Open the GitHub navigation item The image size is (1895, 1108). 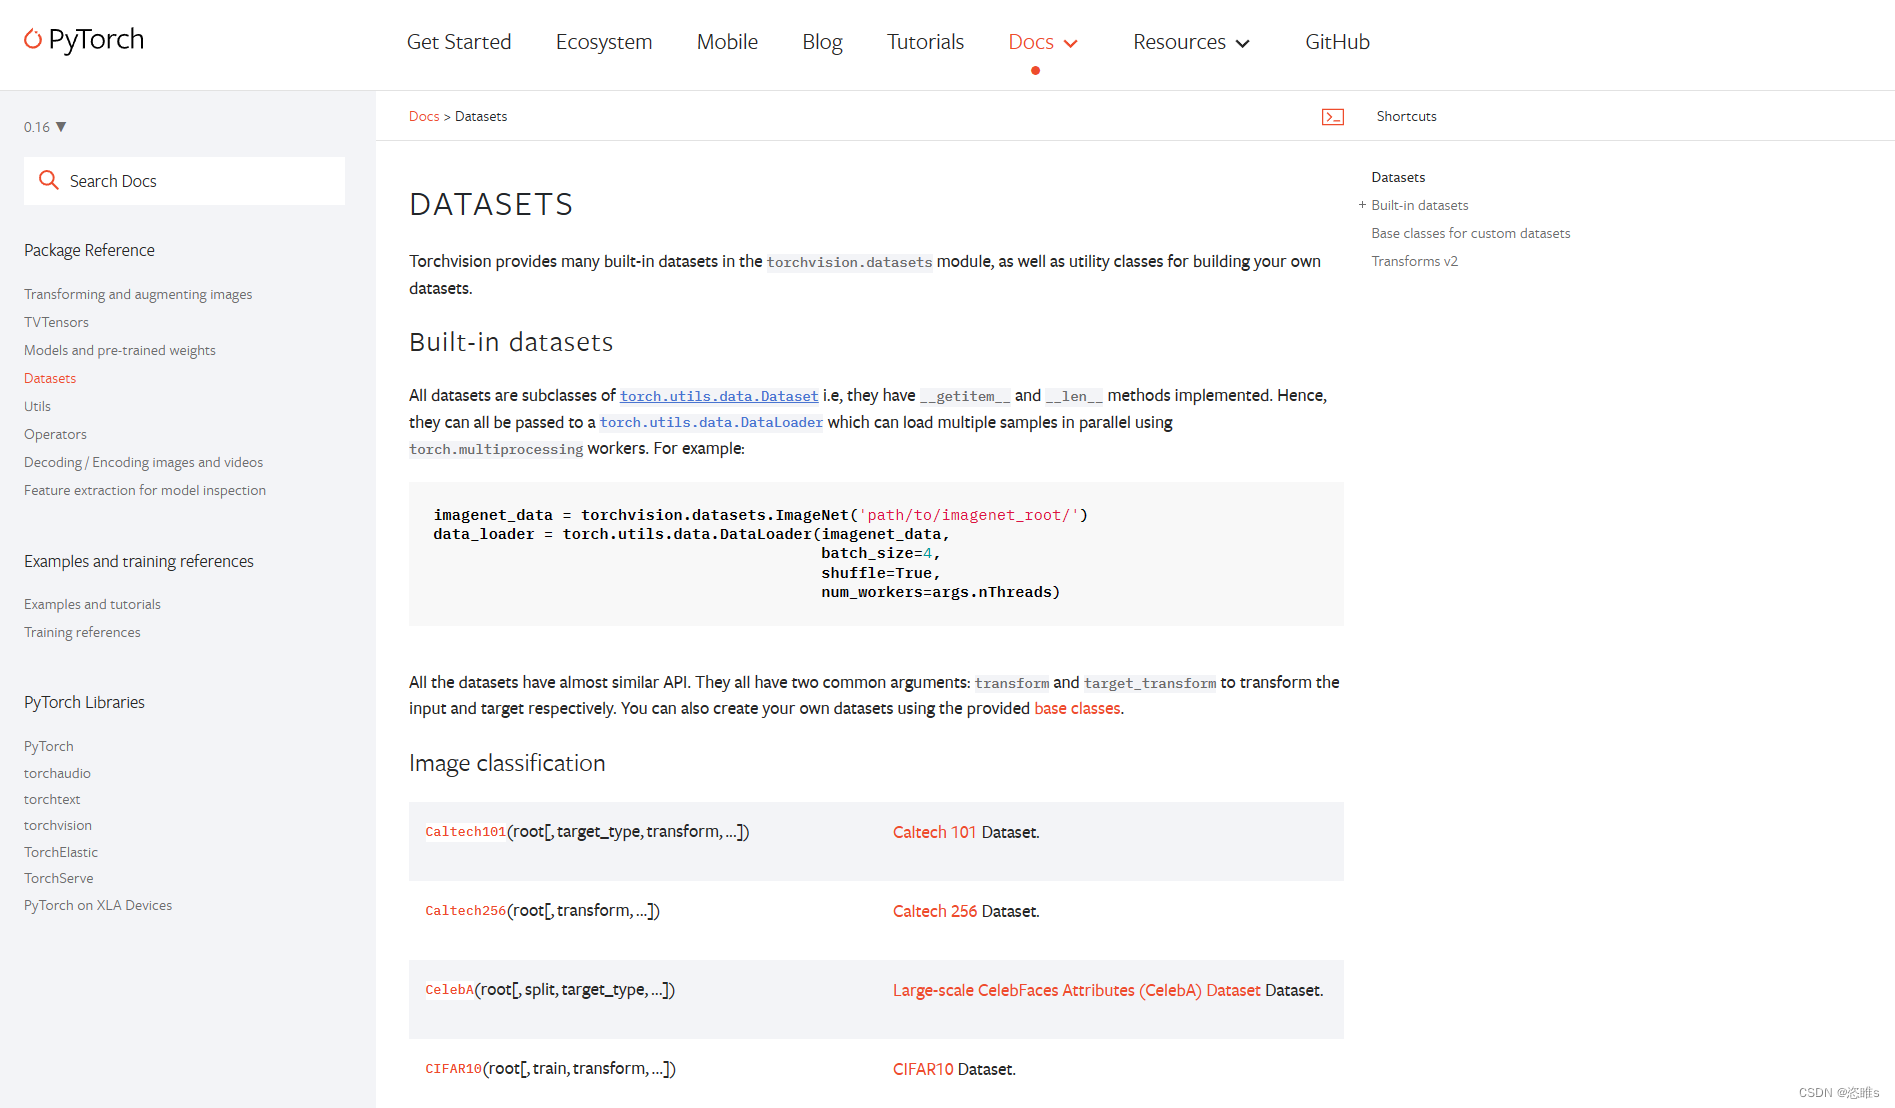[1337, 42]
